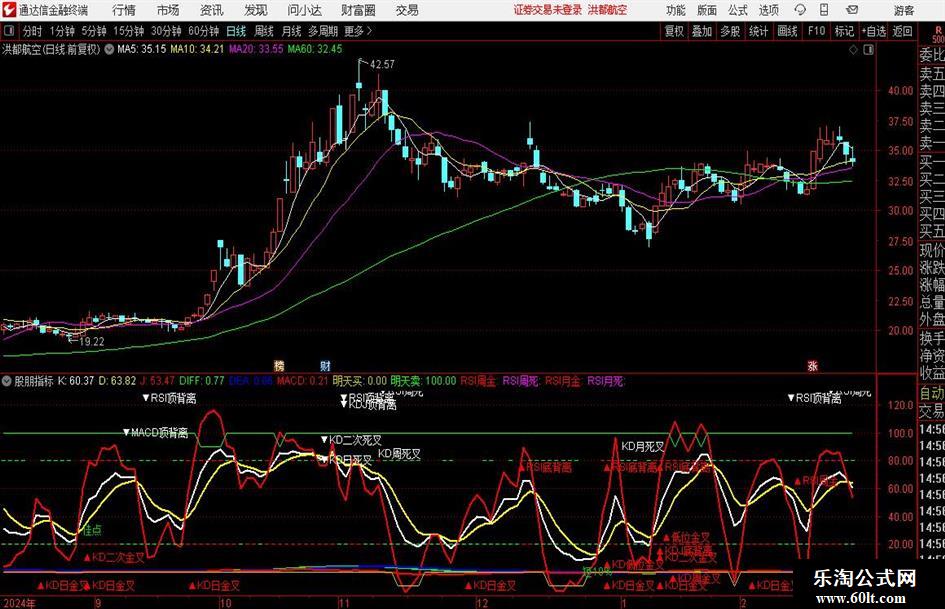Switch to 5分钟 period tab
The width and height of the screenshot is (945, 609).
pos(93,31)
